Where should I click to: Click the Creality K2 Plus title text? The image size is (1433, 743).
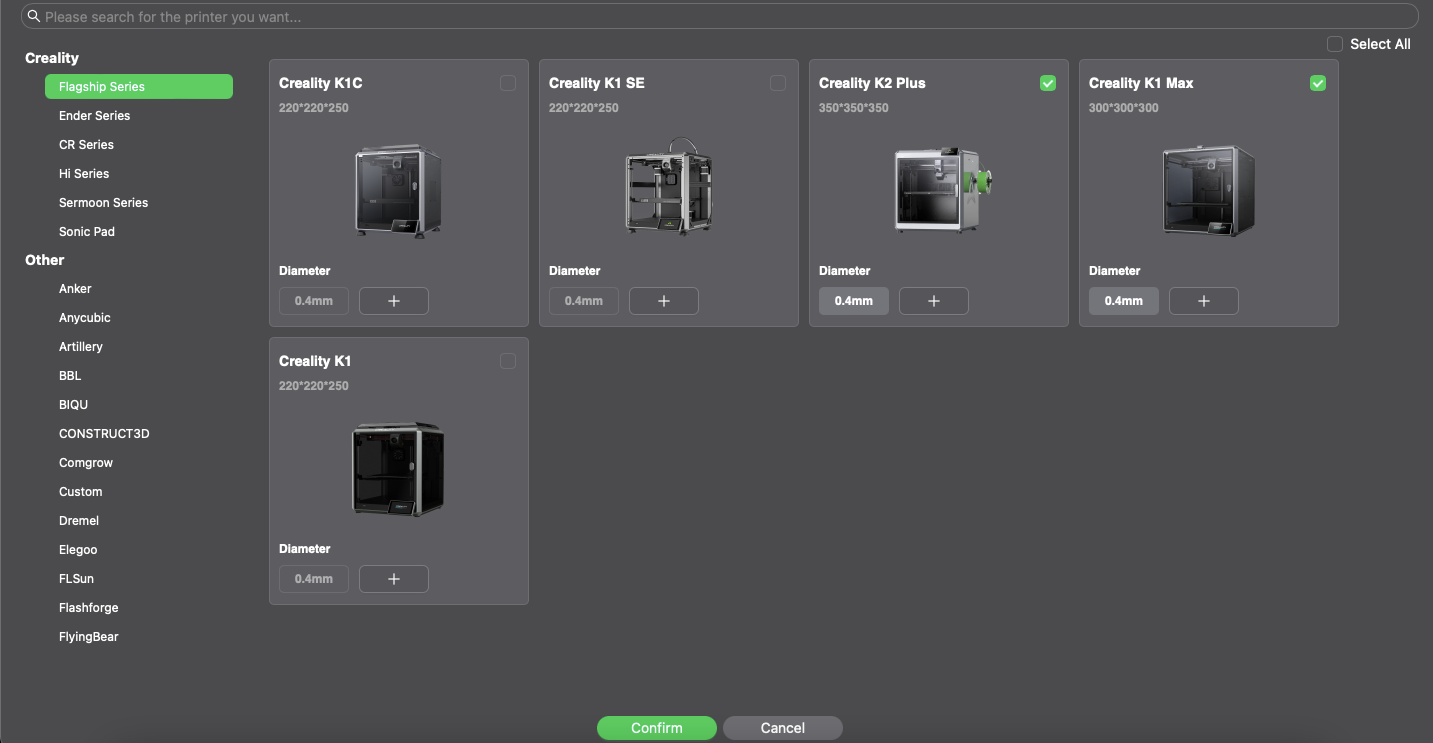(x=872, y=83)
